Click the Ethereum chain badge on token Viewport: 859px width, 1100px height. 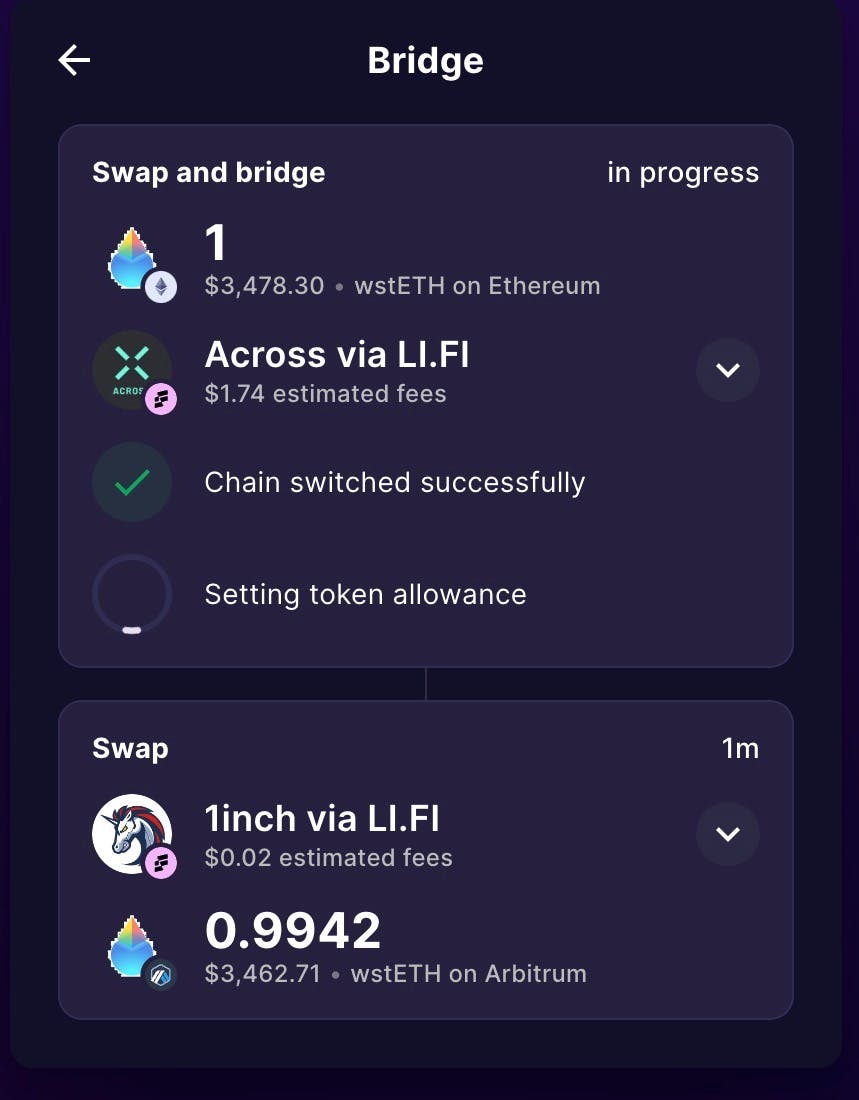click(x=161, y=287)
